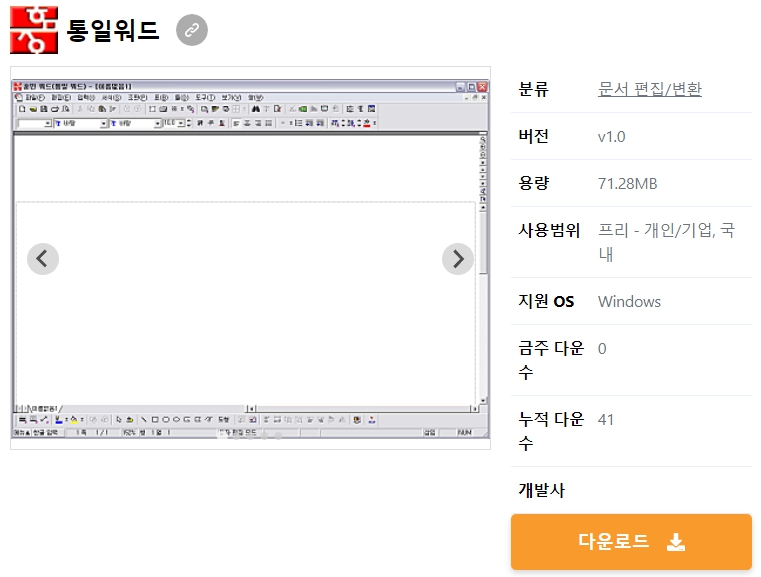Click the 금주 다운수 value 0
This screenshot has width=761, height=577.
pyautogui.click(x=602, y=349)
